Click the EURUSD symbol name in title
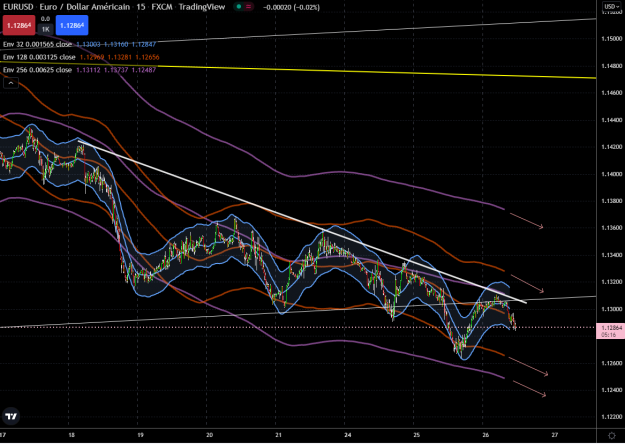 coord(18,7)
